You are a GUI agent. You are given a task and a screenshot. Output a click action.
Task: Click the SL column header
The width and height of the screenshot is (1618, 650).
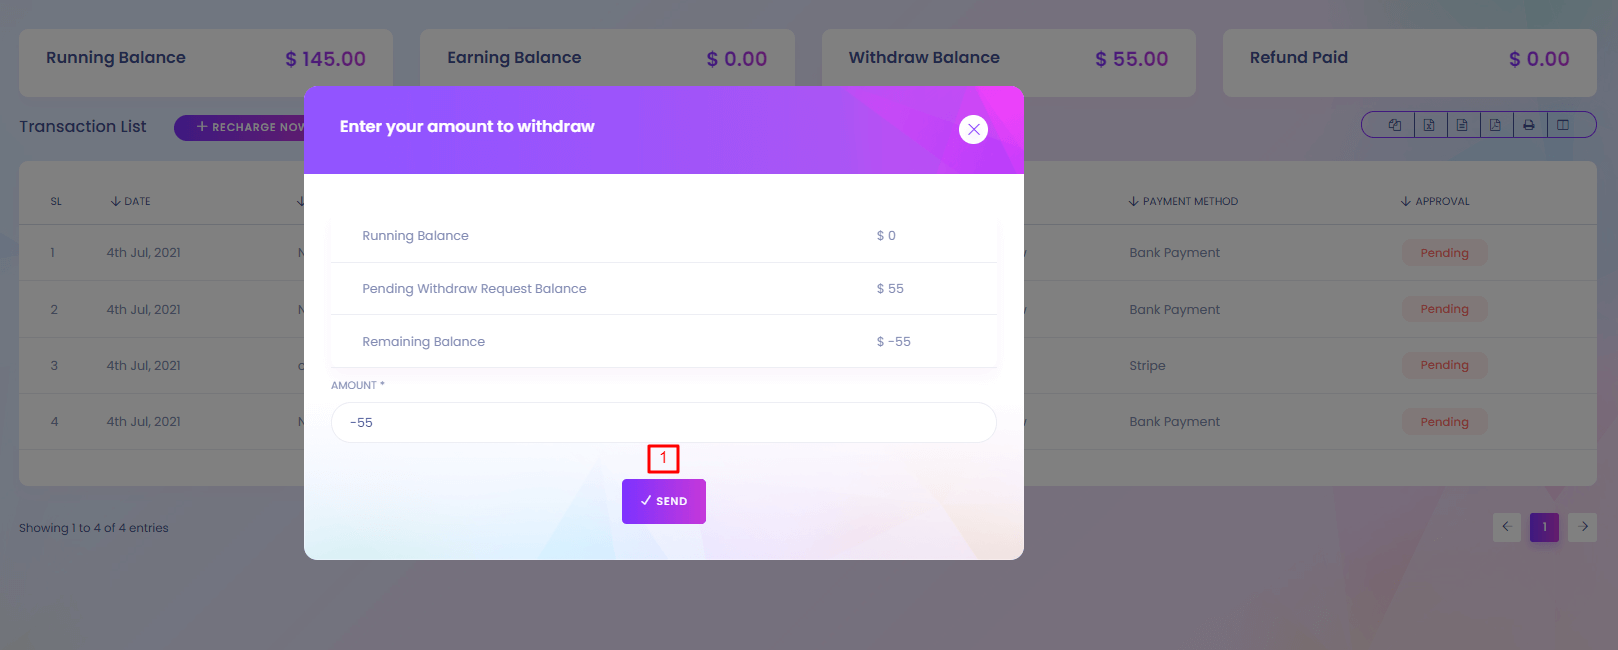point(56,201)
